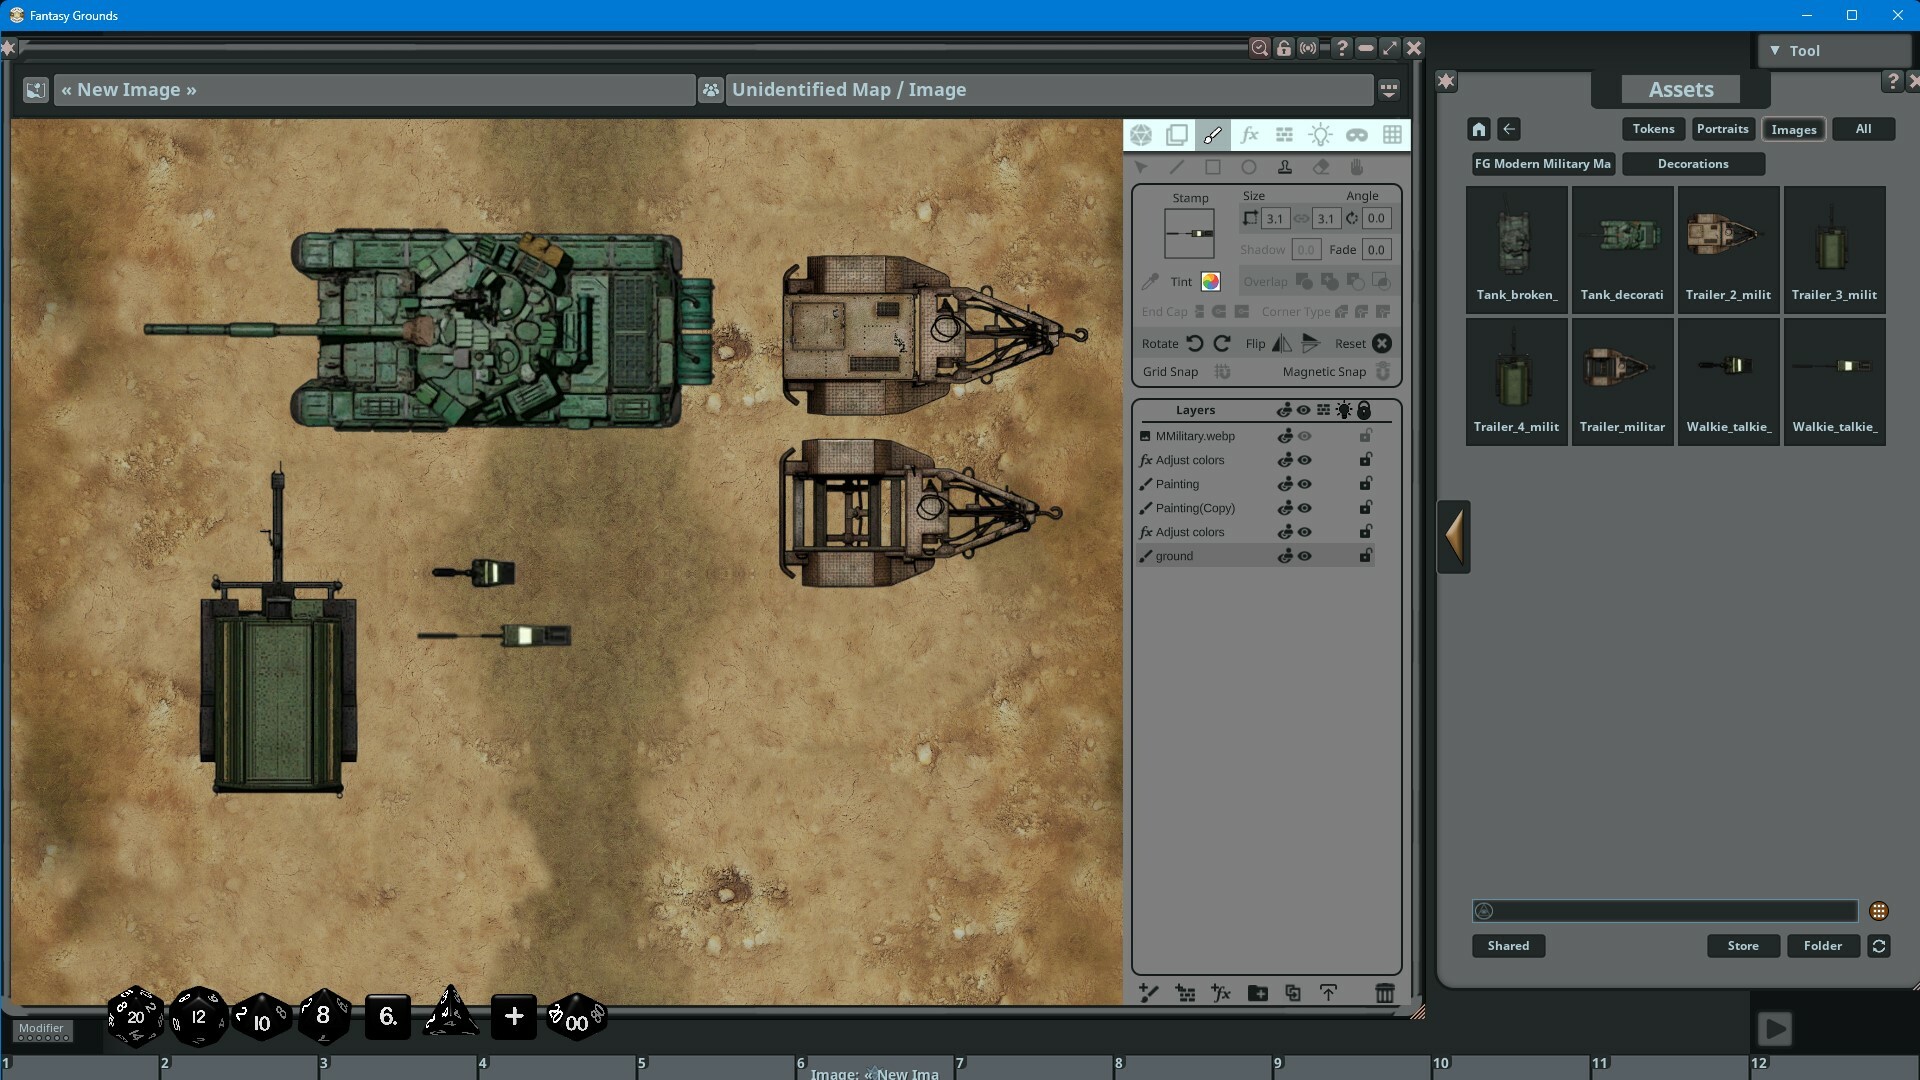Image resolution: width=1920 pixels, height=1080 pixels.
Task: Hide the ground layer
Action: point(1305,556)
